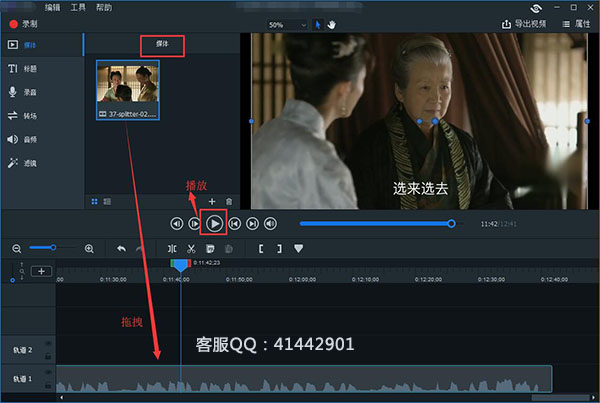
Task: Cut selection with scissors icon
Action: [191, 249]
